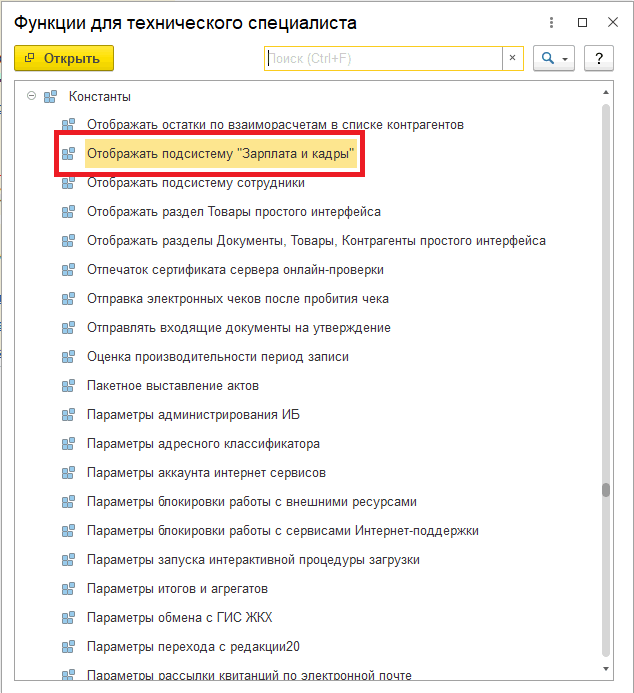
Task: Select Пакетное выставление актов
Action: pos(173,386)
